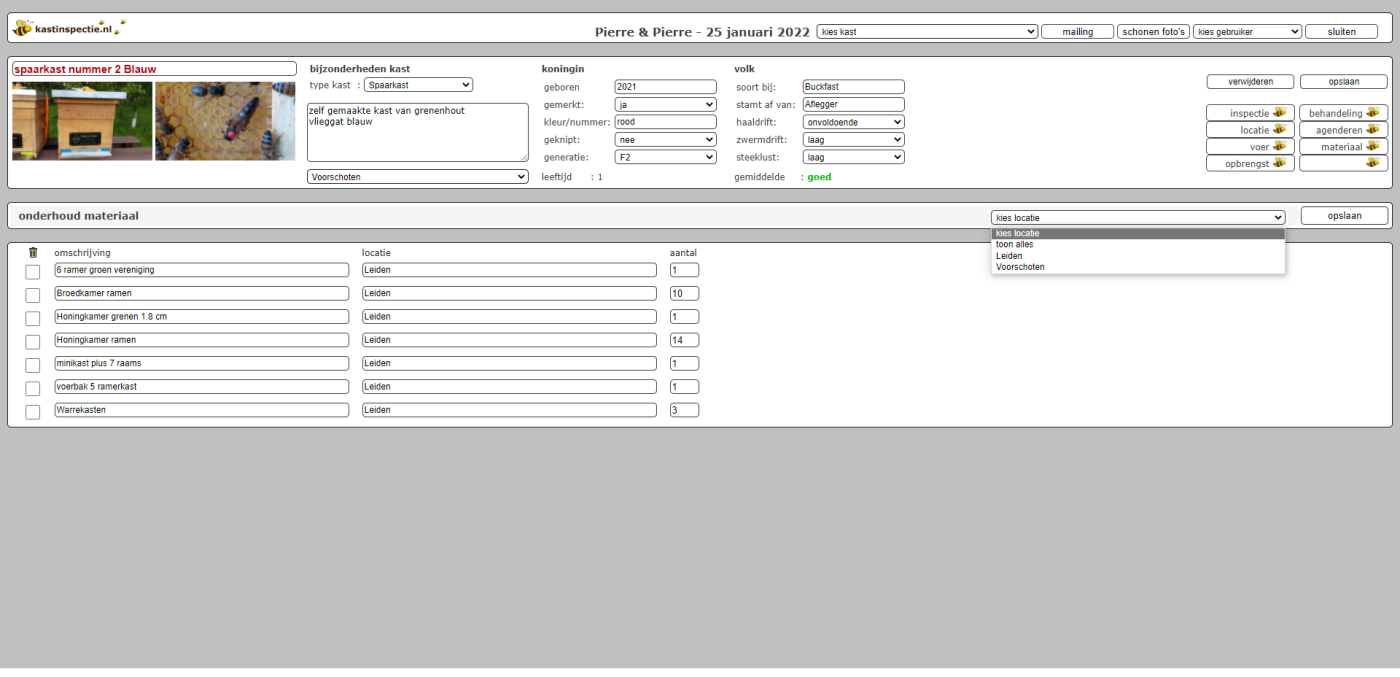Image resolution: width=1400 pixels, height=677 pixels.
Task: Click the schonen foto's button
Action: [x=1153, y=32]
